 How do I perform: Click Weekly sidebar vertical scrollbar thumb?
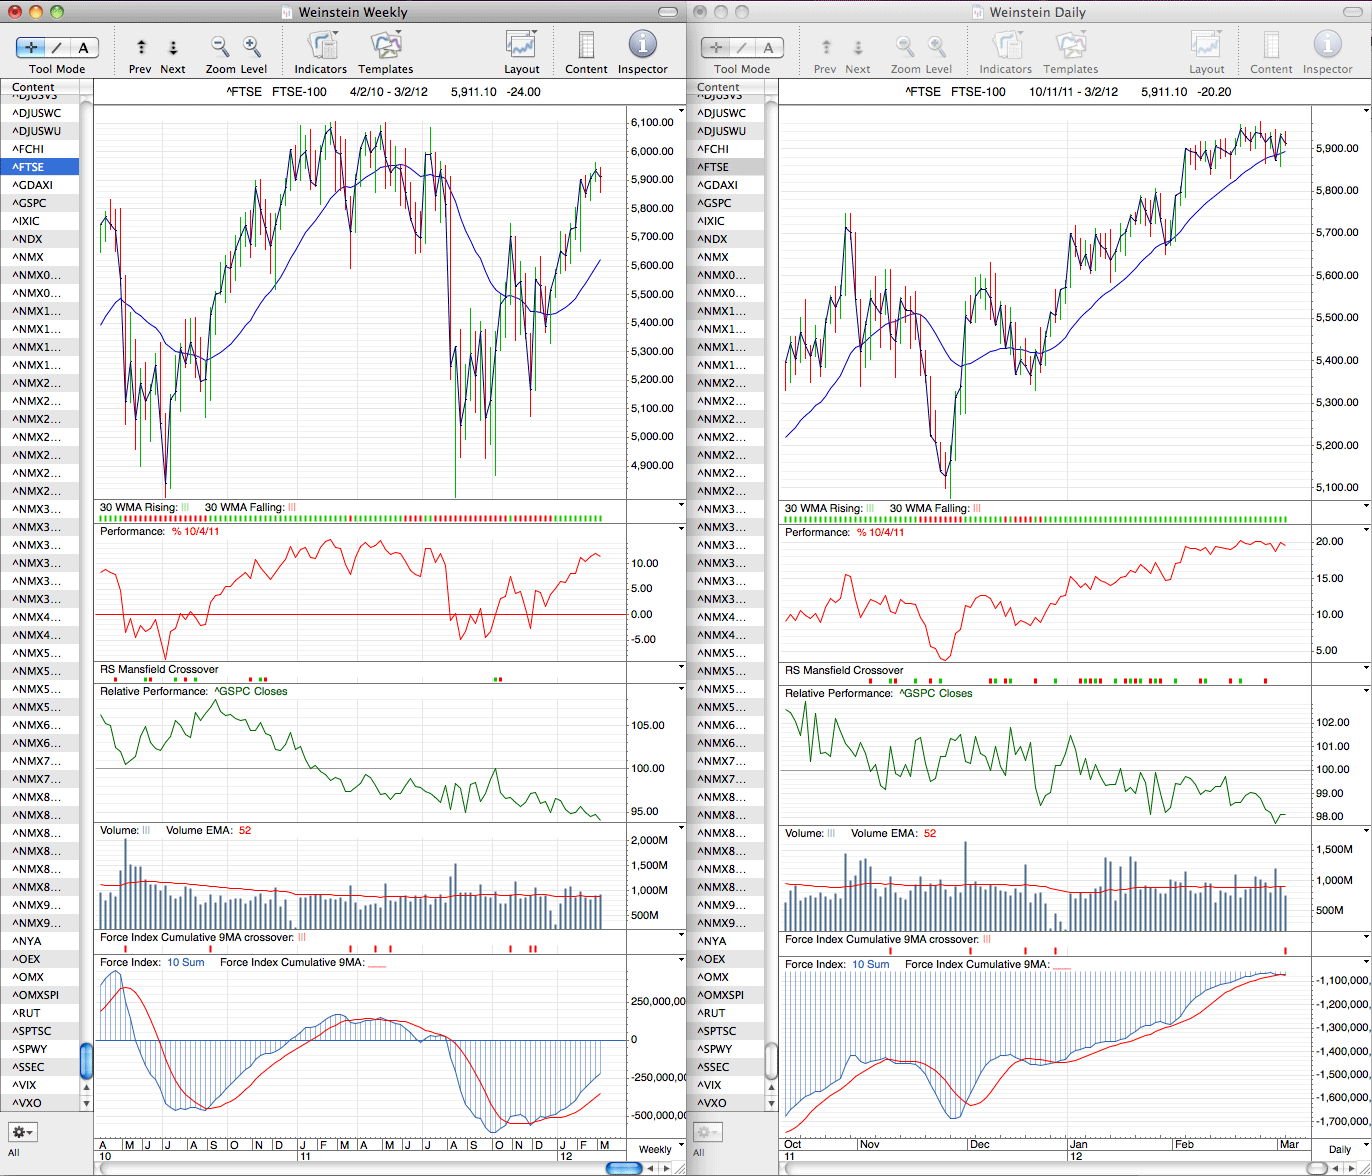point(86,1060)
